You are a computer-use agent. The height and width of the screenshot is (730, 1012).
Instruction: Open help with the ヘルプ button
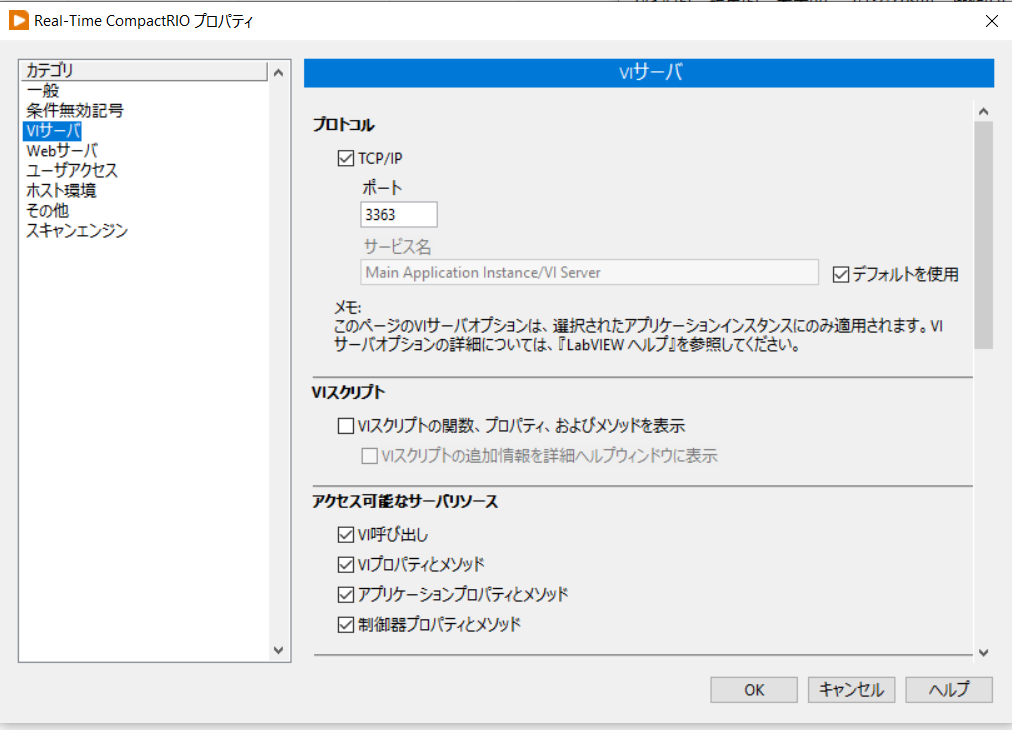pos(949,690)
